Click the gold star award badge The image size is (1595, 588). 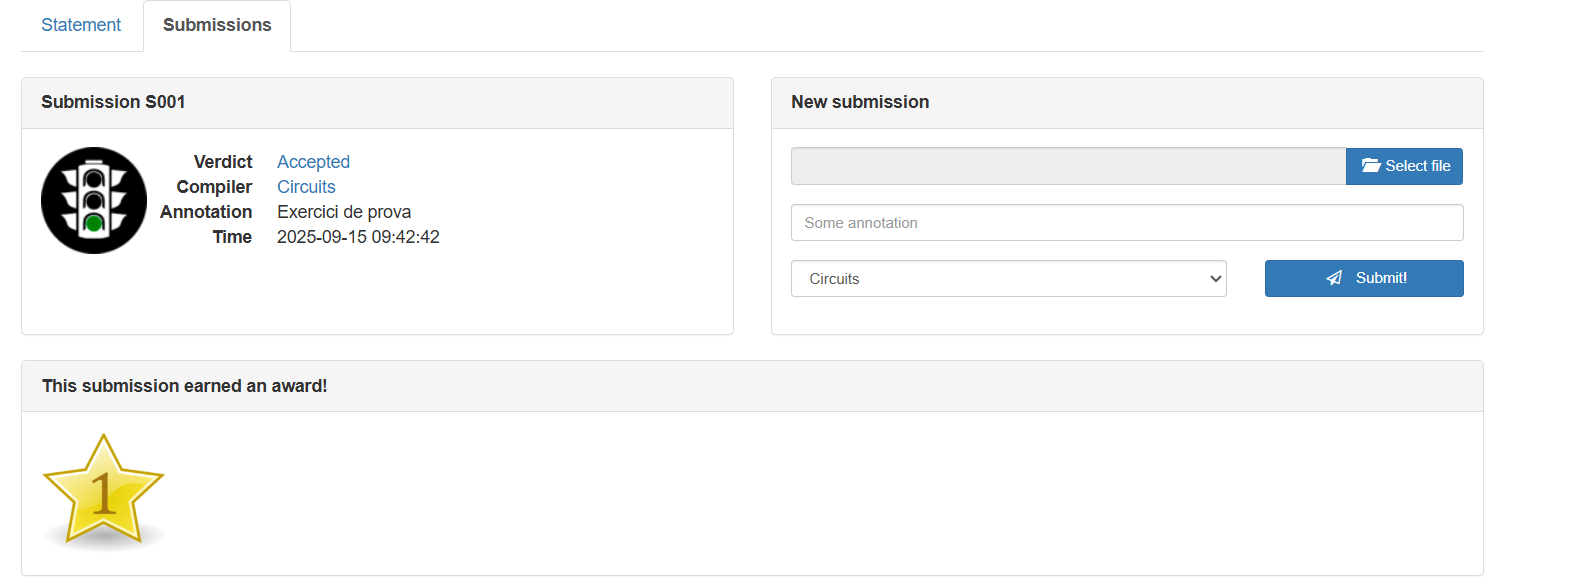coord(103,491)
